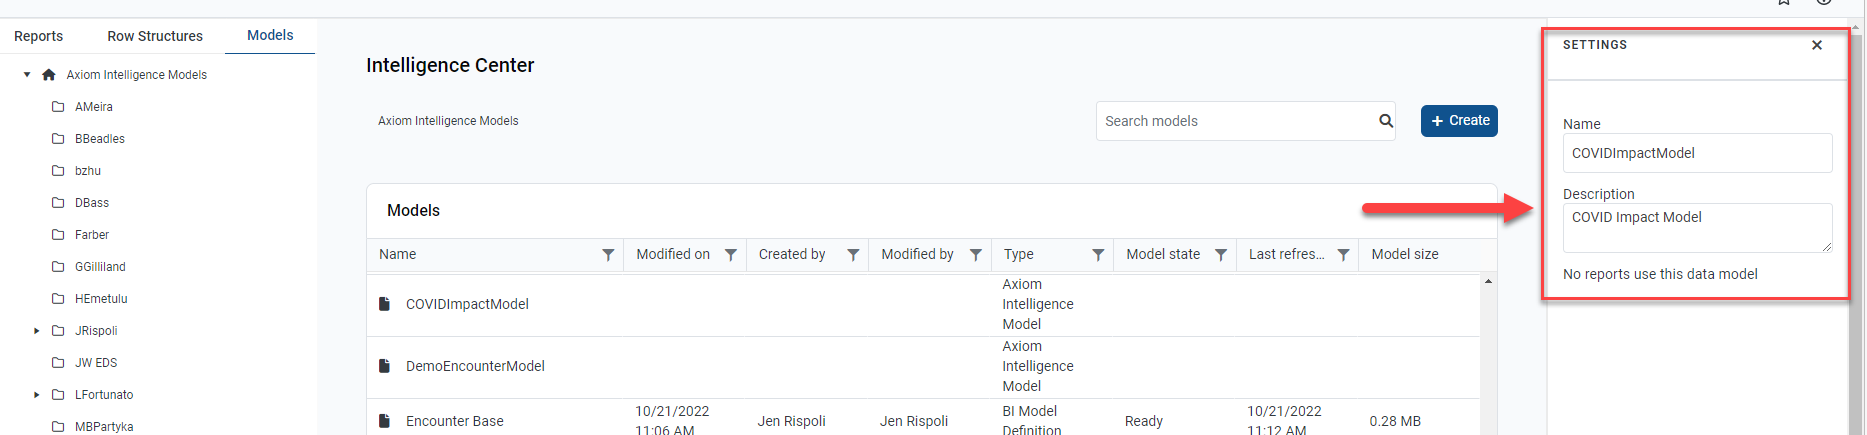The width and height of the screenshot is (1867, 435).
Task: Expand the JRispoli folder
Action: [37, 331]
